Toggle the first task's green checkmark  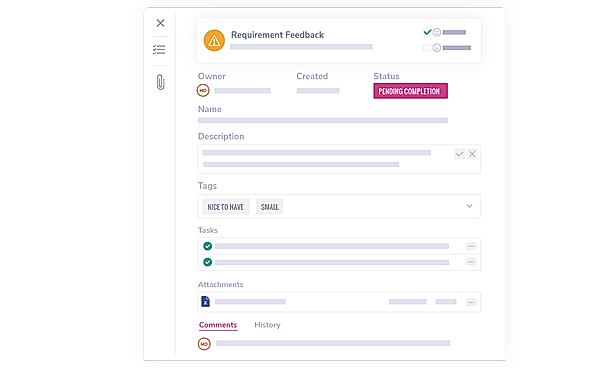(208, 246)
